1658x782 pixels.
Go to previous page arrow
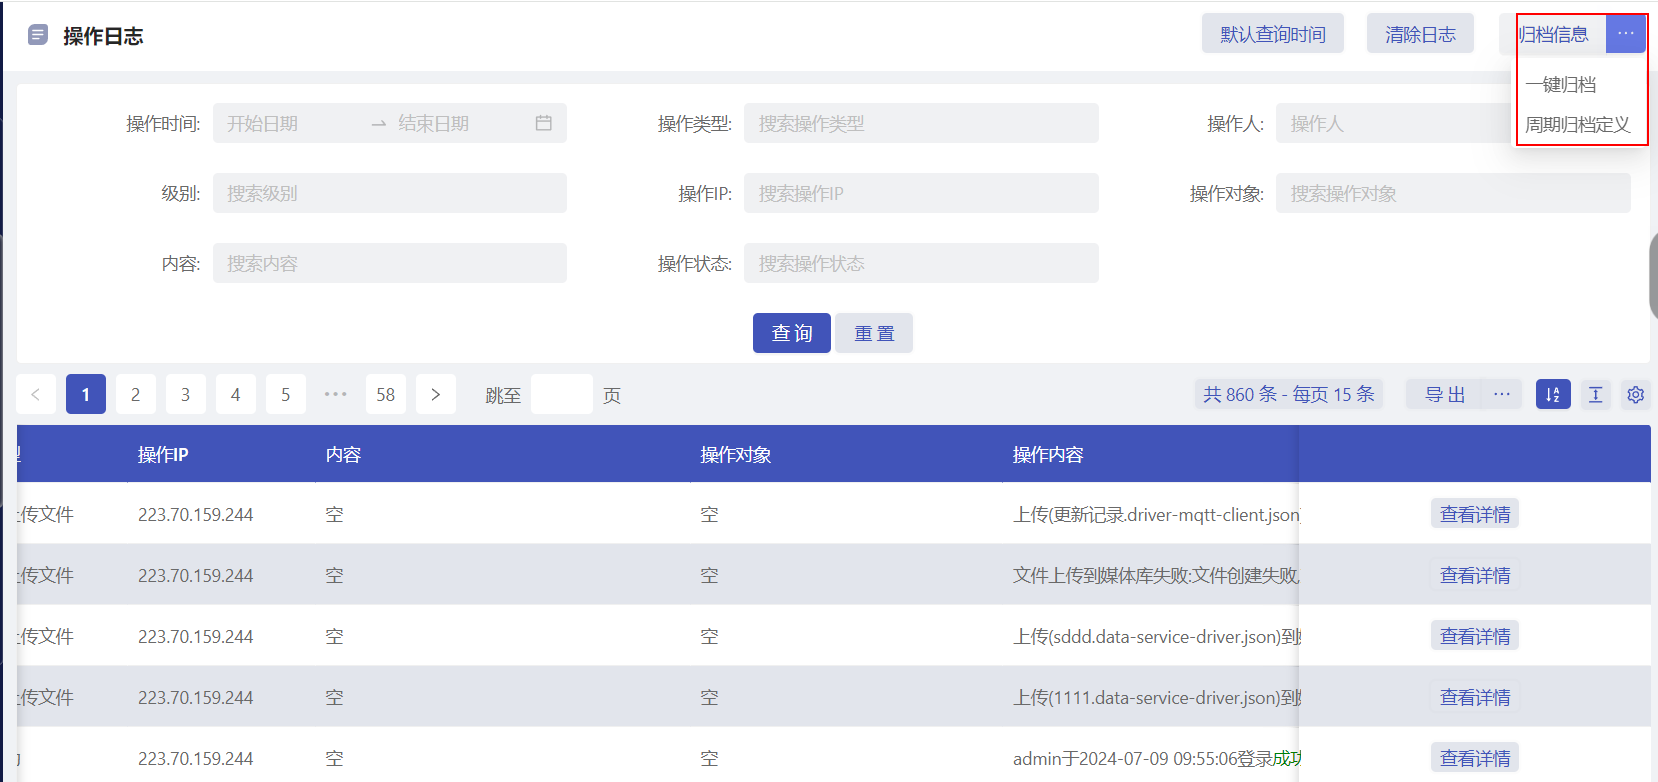coord(36,394)
